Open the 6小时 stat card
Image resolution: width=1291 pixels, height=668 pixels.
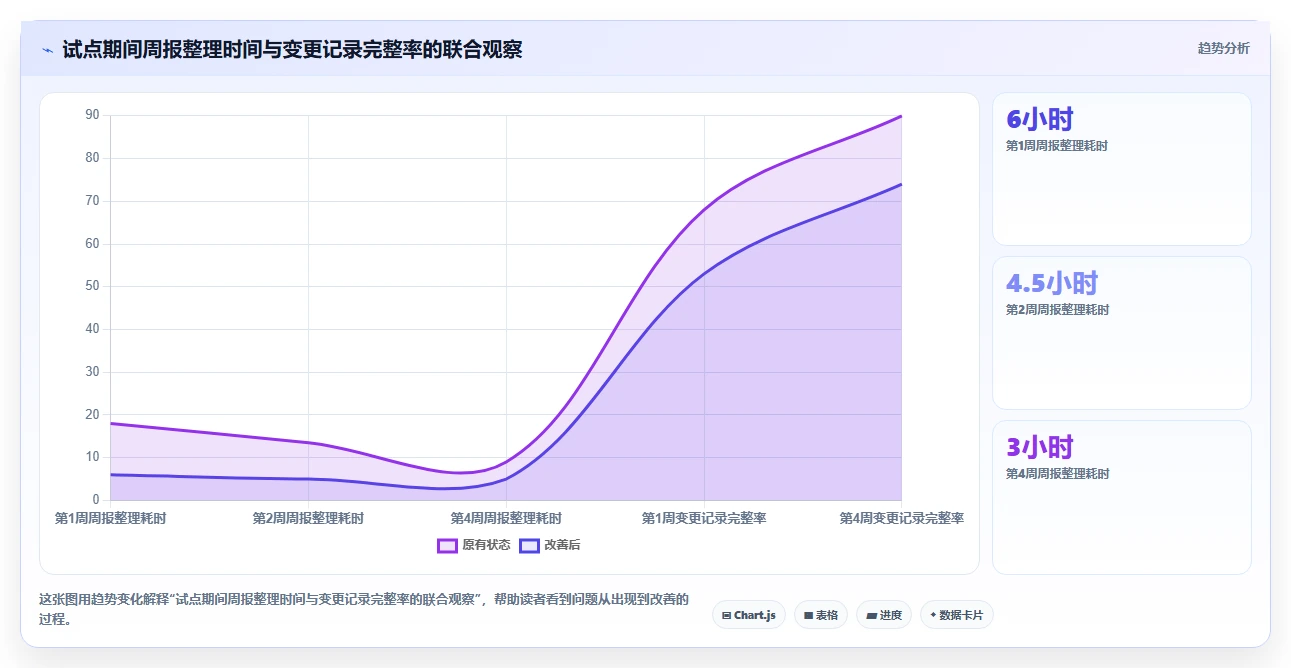(1121, 169)
